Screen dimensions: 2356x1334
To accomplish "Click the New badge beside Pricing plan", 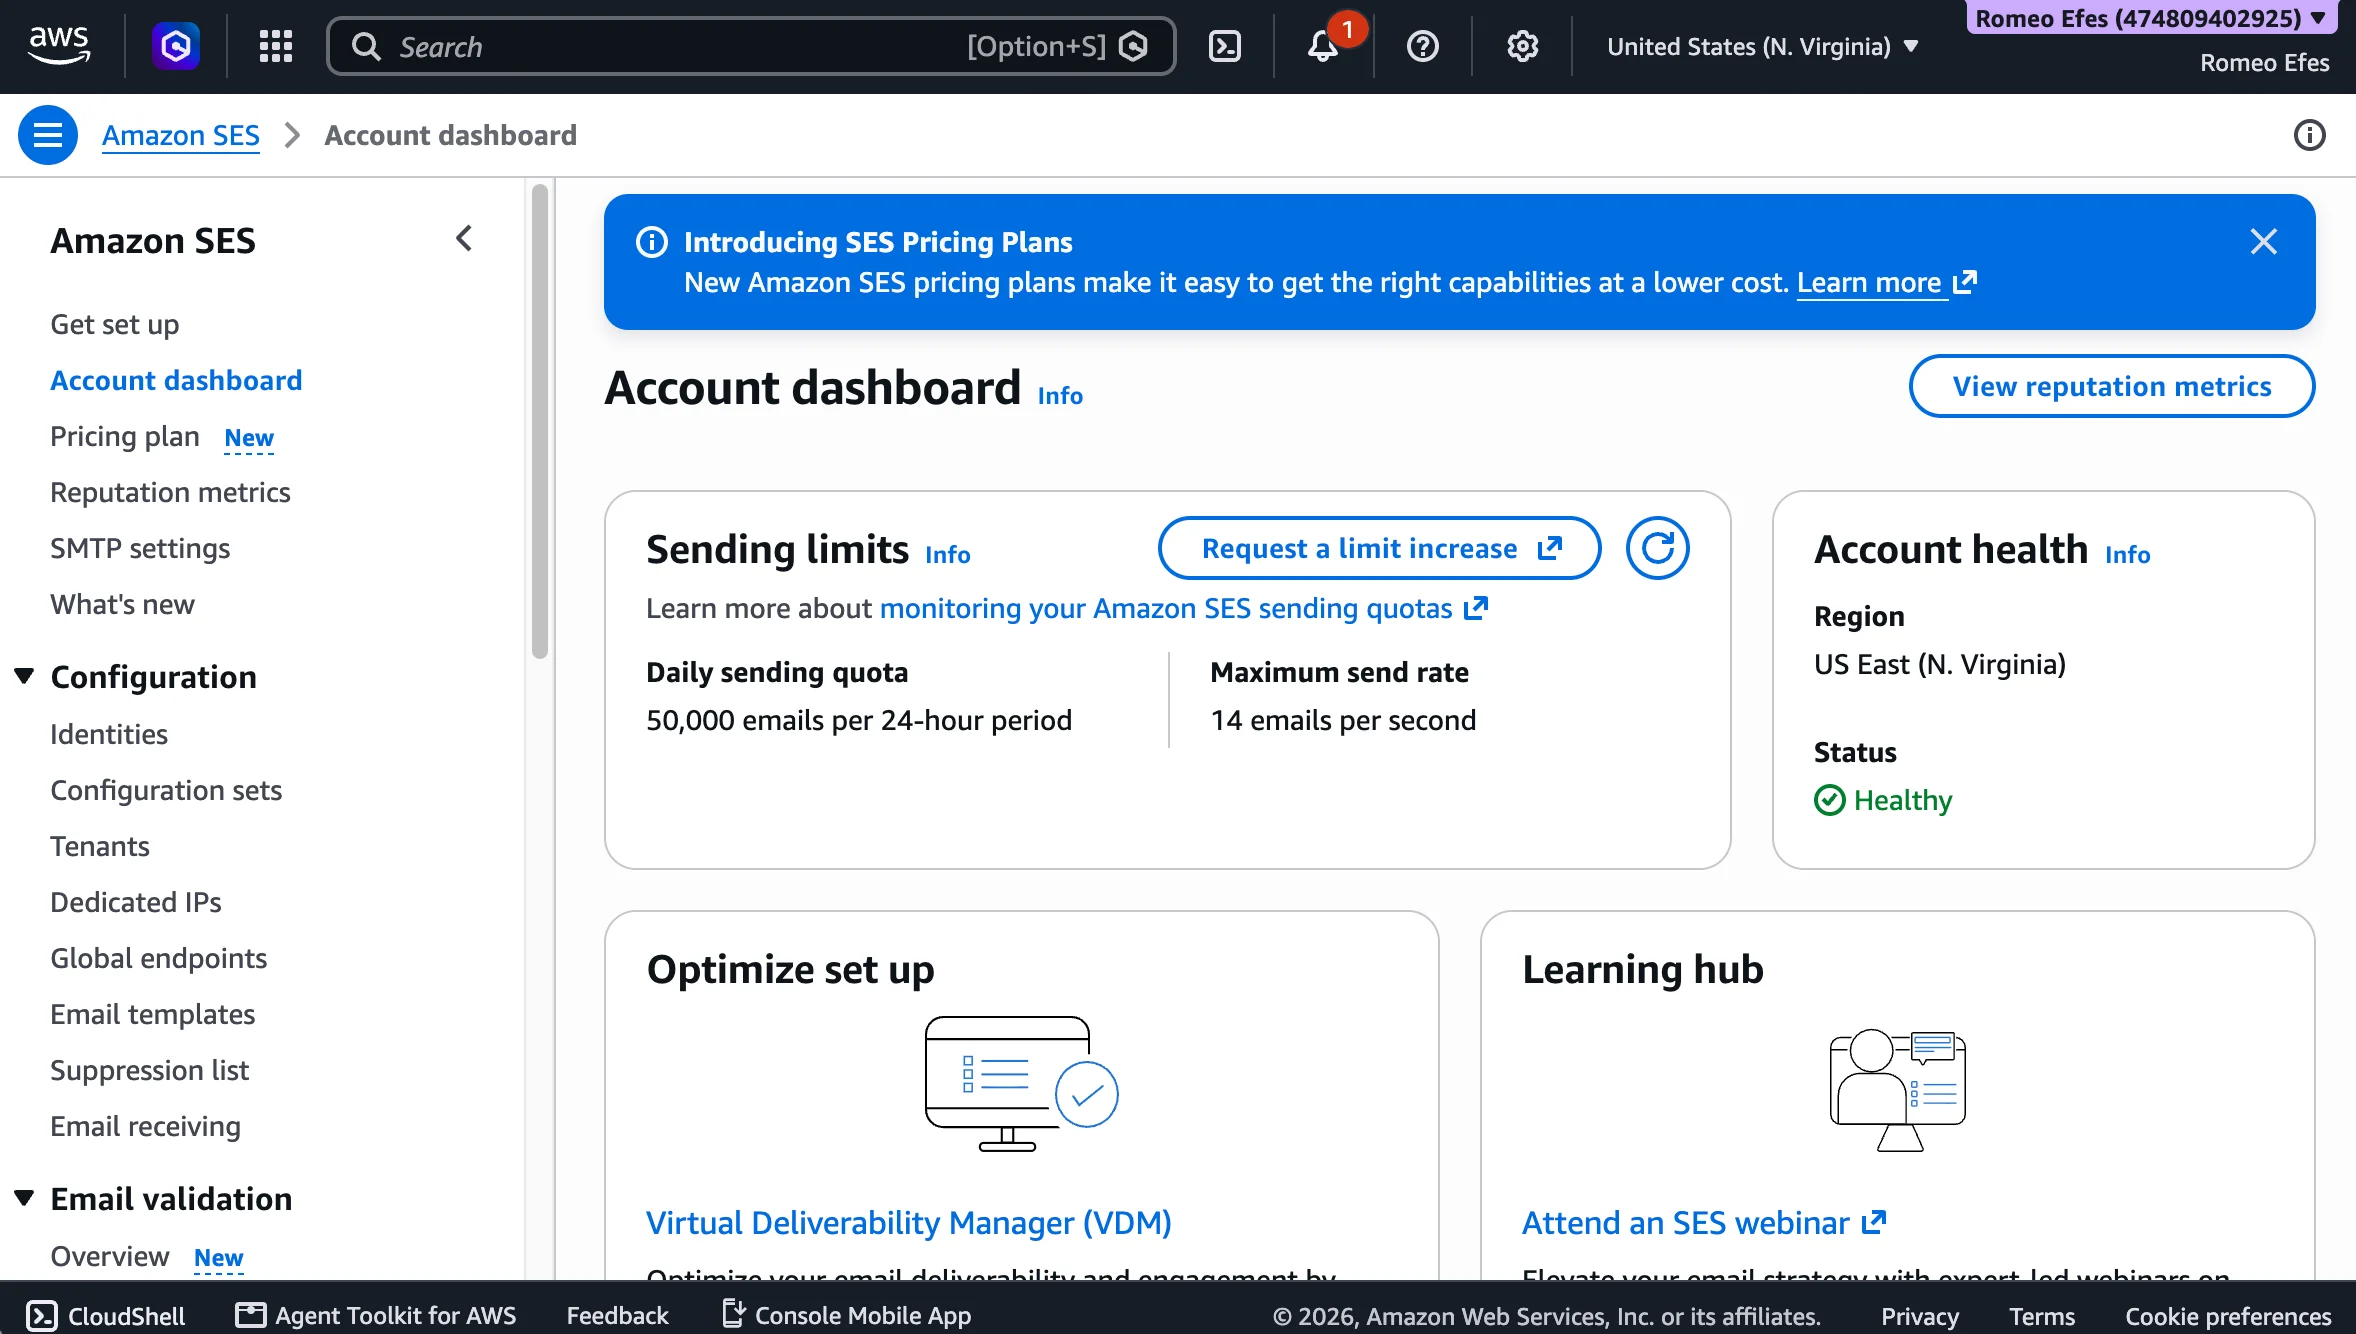I will pos(249,438).
